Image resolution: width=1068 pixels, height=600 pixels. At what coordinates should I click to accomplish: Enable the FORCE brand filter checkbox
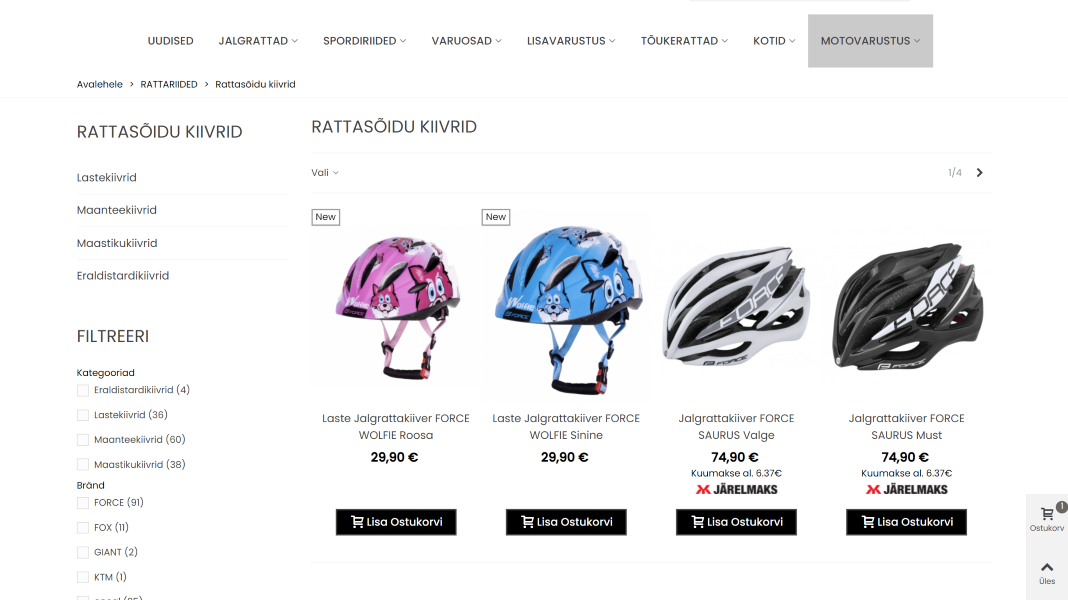coord(83,503)
